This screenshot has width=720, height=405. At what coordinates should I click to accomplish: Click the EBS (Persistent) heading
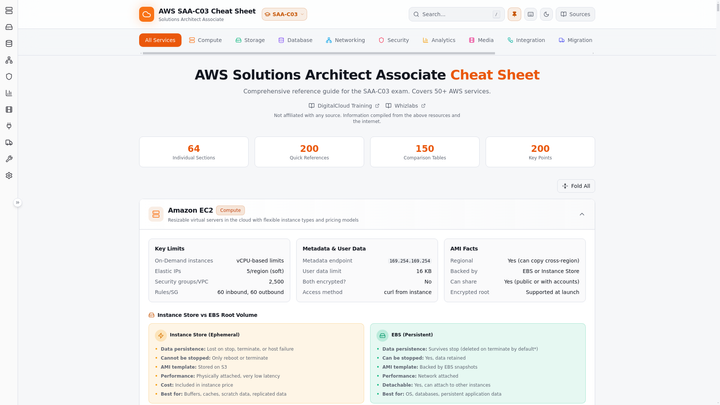click(412, 335)
